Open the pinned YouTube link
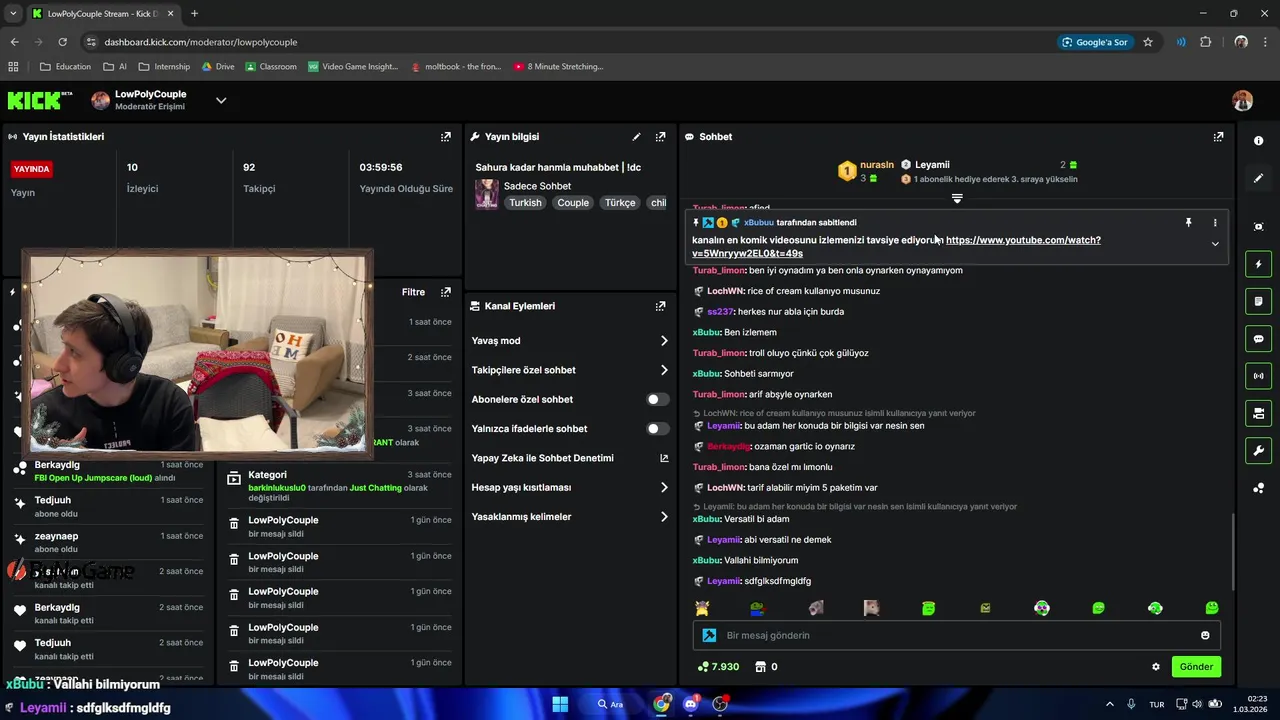 896,247
